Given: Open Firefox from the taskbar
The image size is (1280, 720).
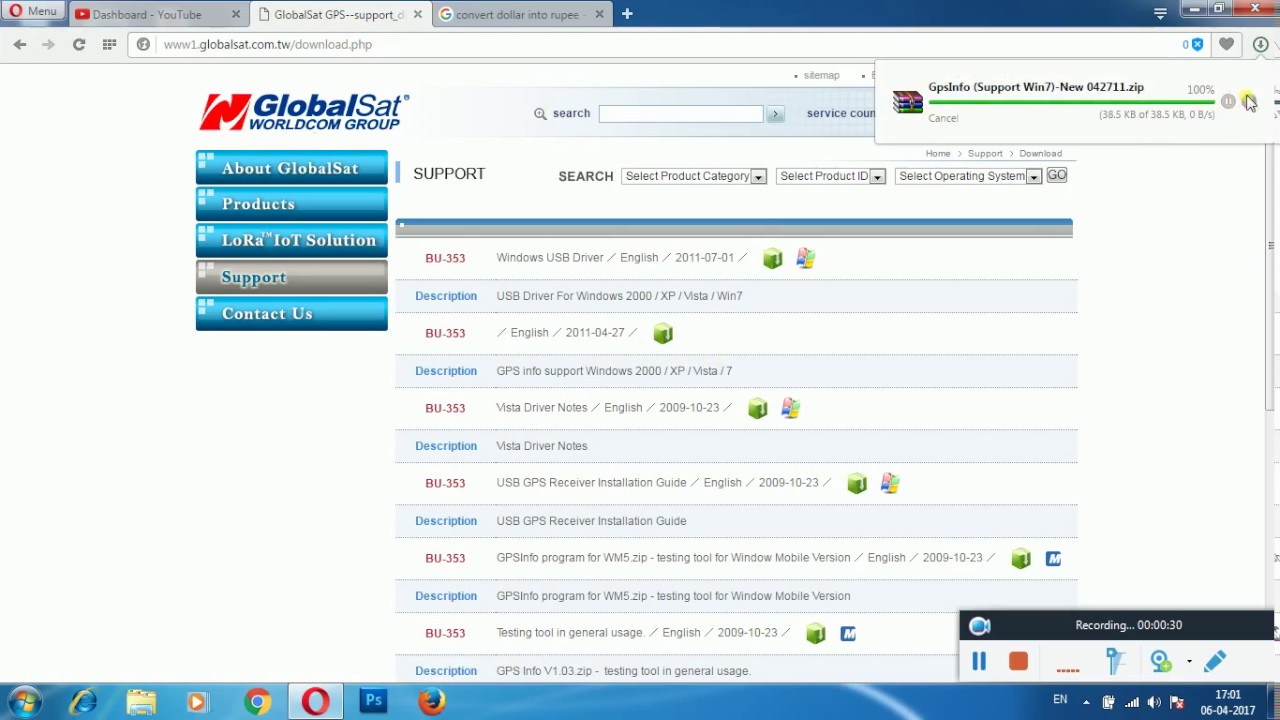Looking at the screenshot, I should pyautogui.click(x=432, y=702).
